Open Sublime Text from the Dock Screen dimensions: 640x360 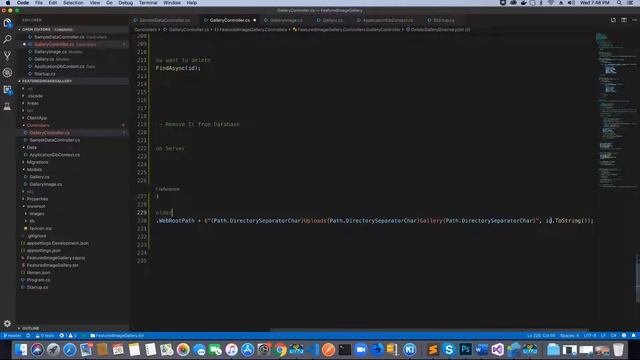[x=433, y=350]
